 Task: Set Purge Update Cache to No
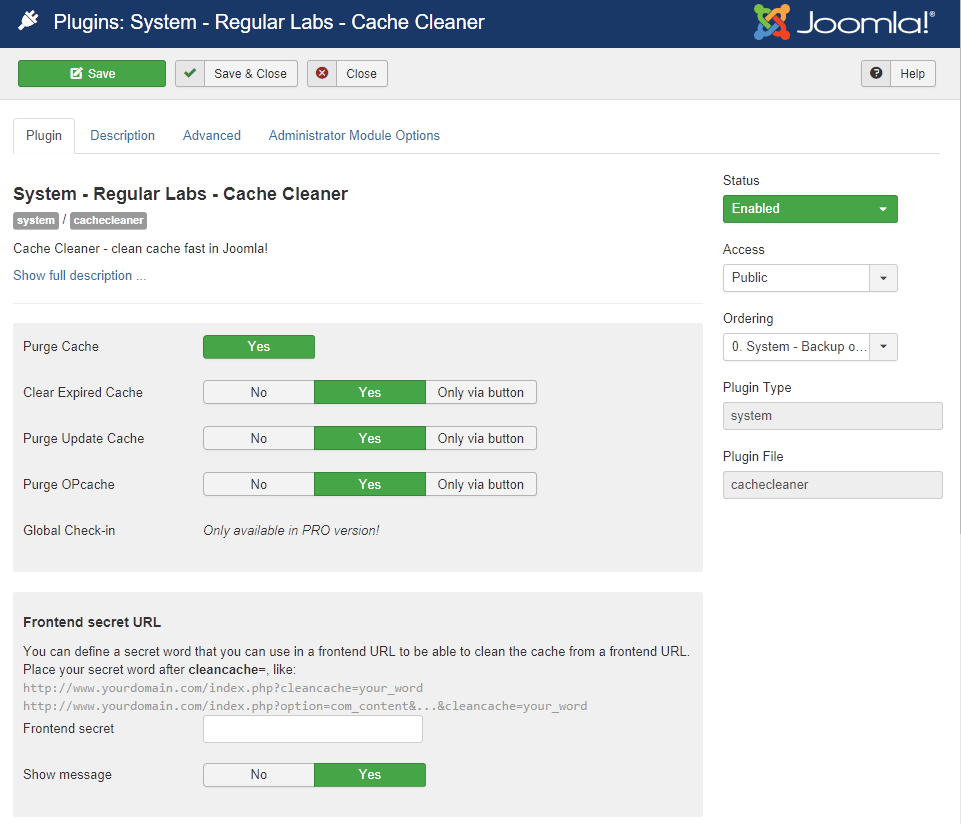pyautogui.click(x=259, y=438)
